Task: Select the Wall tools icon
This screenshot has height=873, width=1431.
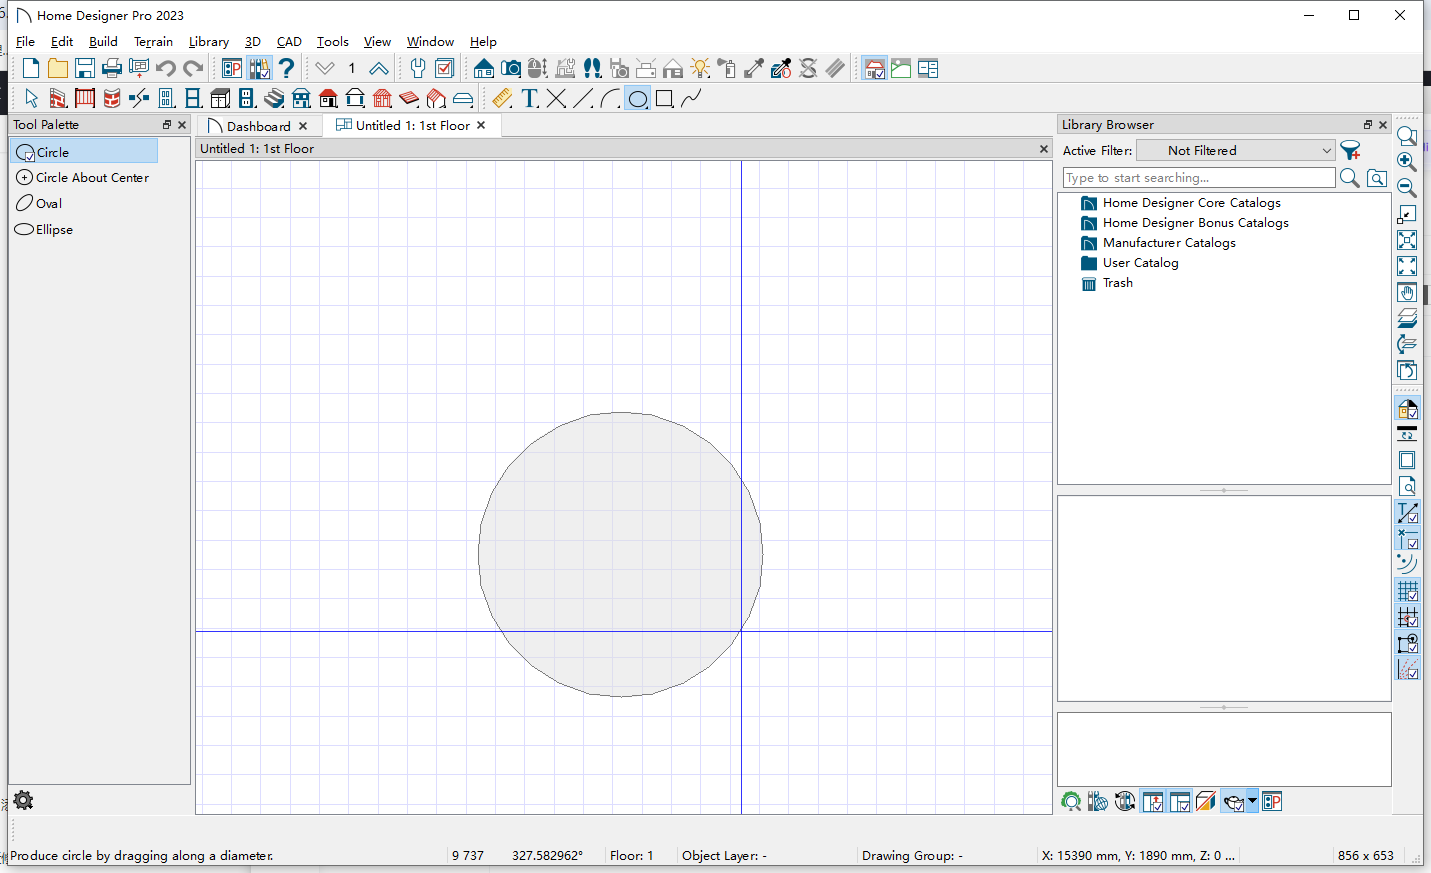Action: (58, 98)
